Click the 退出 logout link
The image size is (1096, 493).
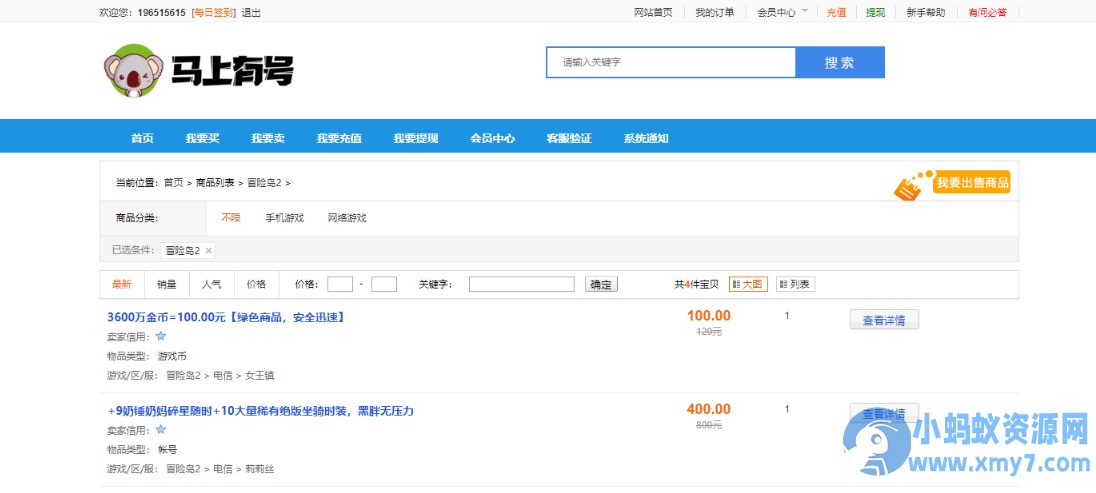pos(251,13)
